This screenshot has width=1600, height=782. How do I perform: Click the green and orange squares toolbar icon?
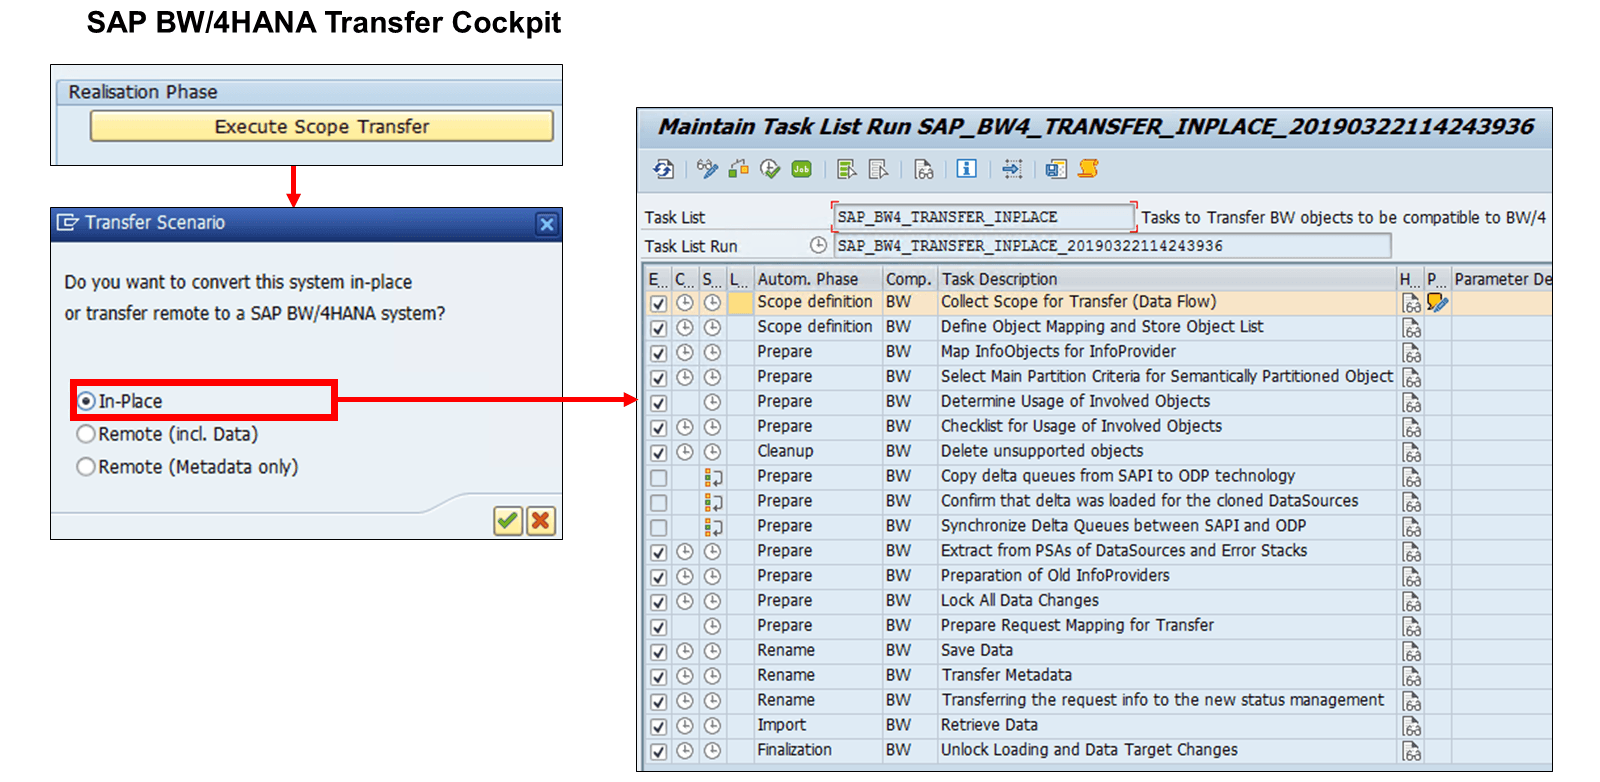tap(738, 169)
